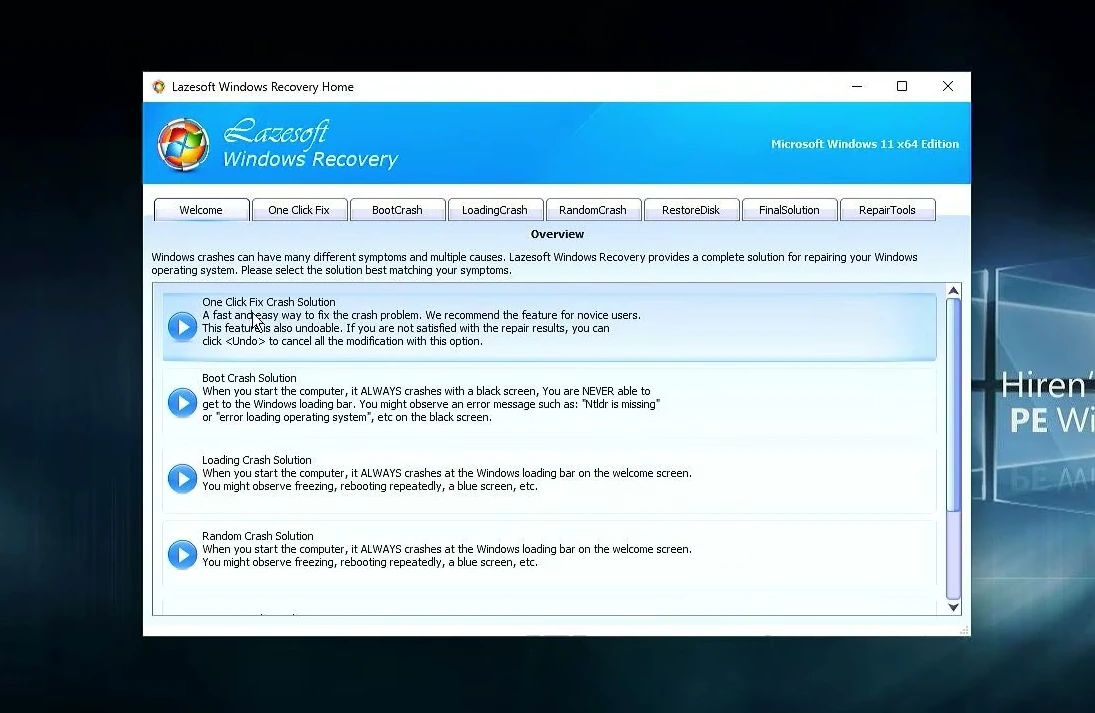Switch to the Welcome tab
Screen dimensions: 1095x713
tap(201, 210)
